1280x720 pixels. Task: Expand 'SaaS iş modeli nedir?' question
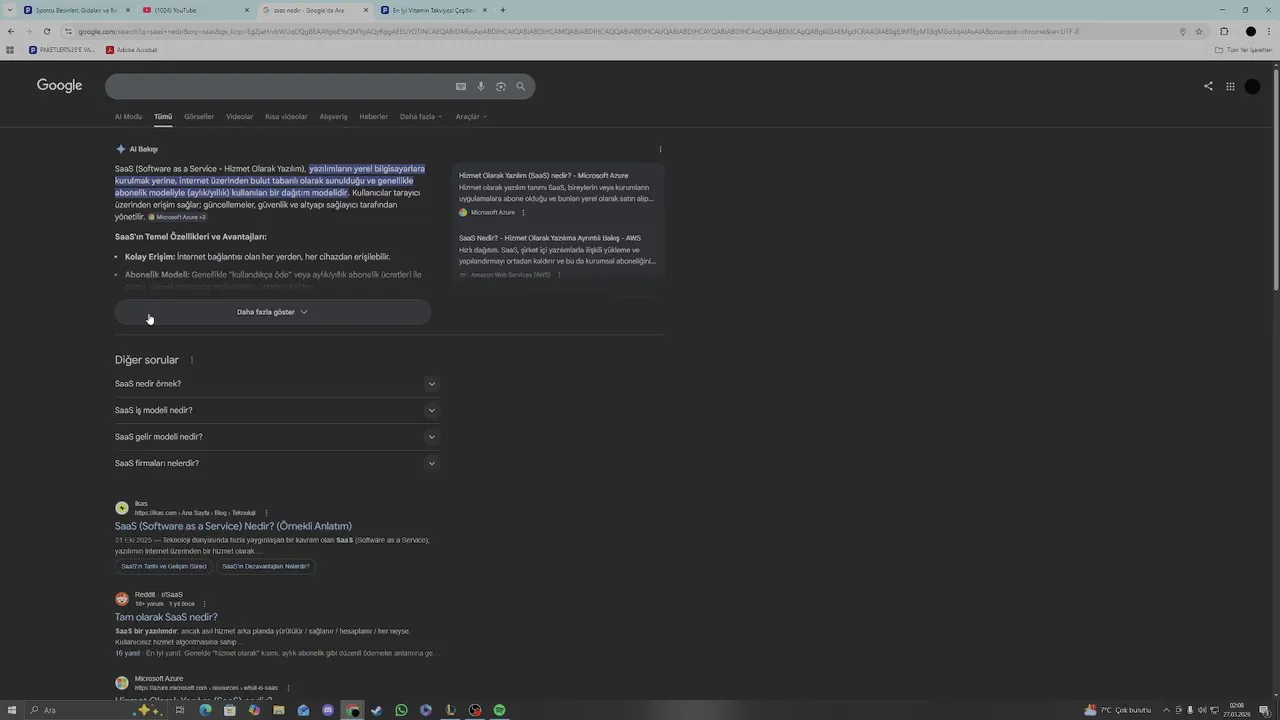pos(277,410)
